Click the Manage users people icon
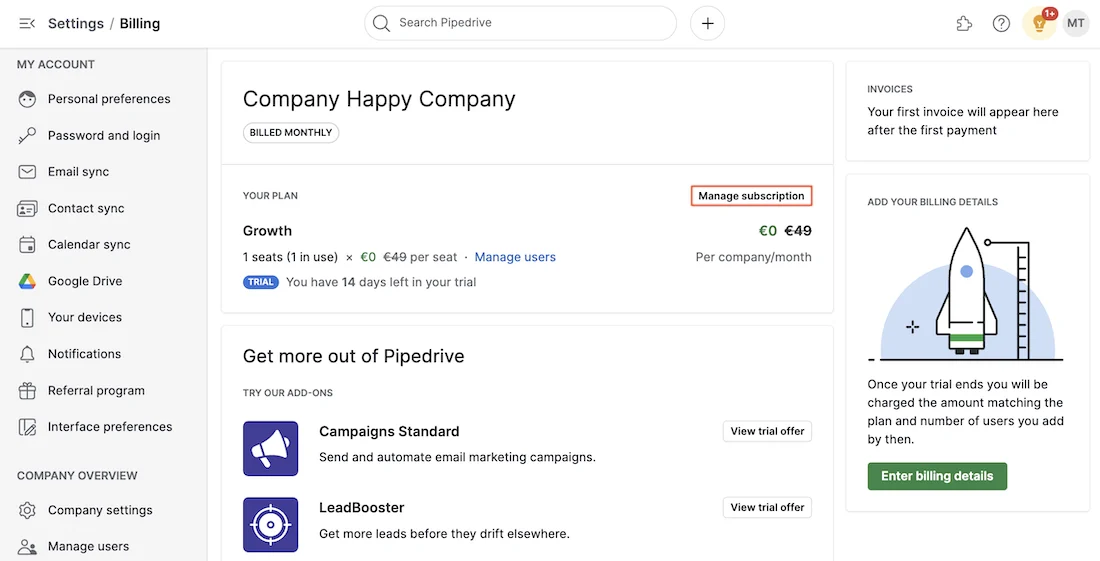This screenshot has height=561, width=1100. (x=27, y=546)
